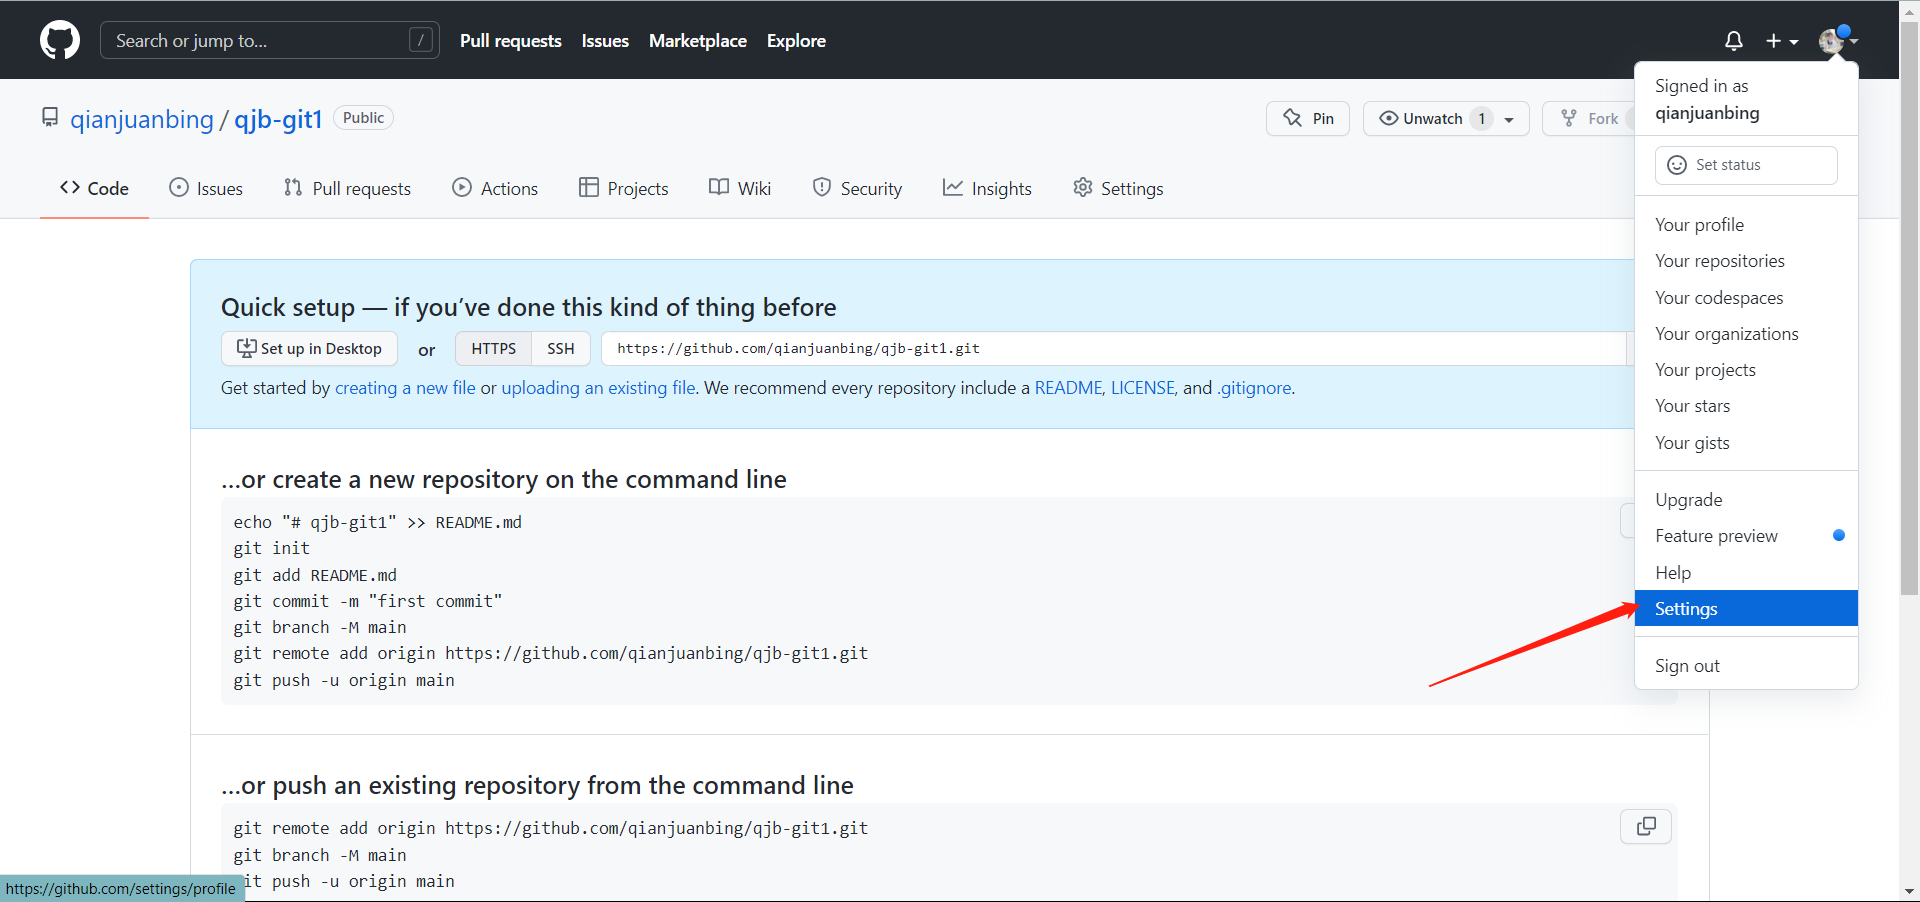Click the Public visibility badge

tap(363, 118)
